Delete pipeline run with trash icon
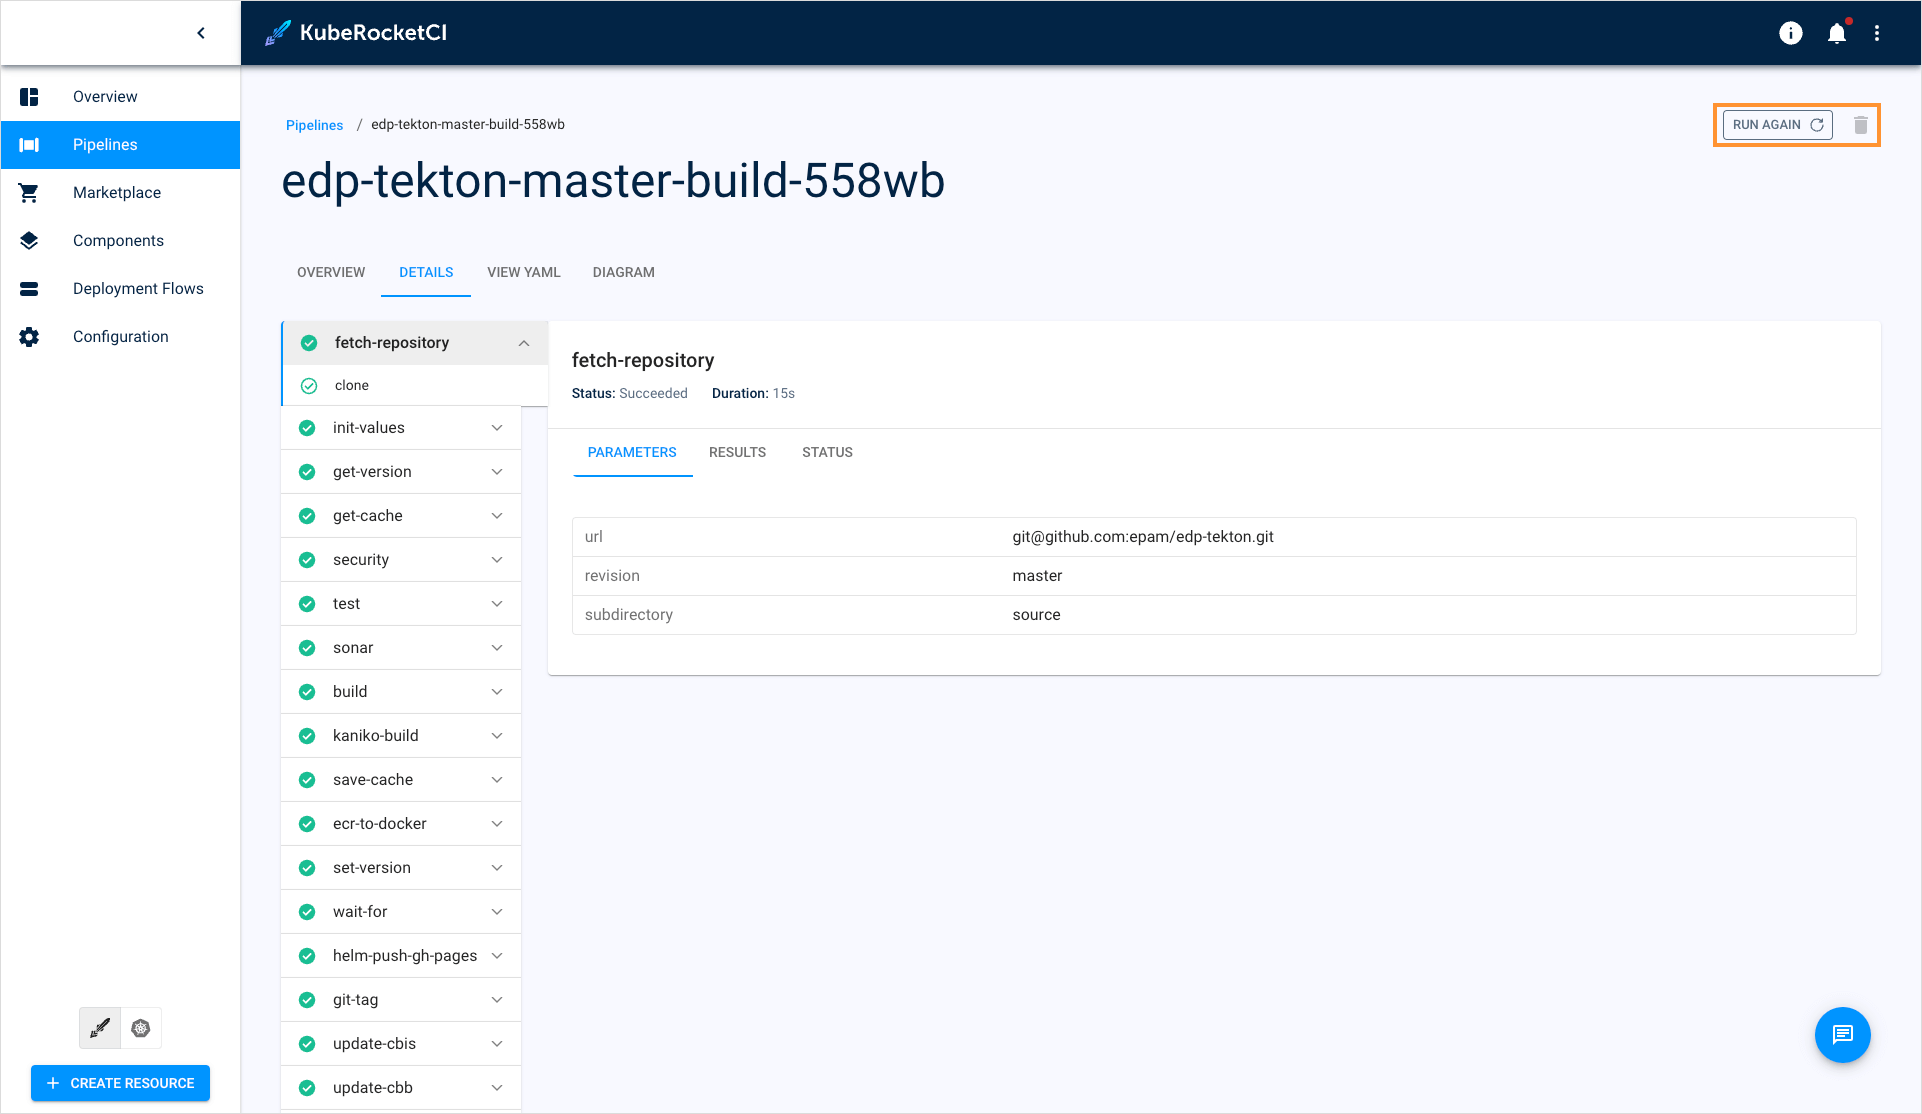This screenshot has height=1114, width=1922. (x=1860, y=125)
